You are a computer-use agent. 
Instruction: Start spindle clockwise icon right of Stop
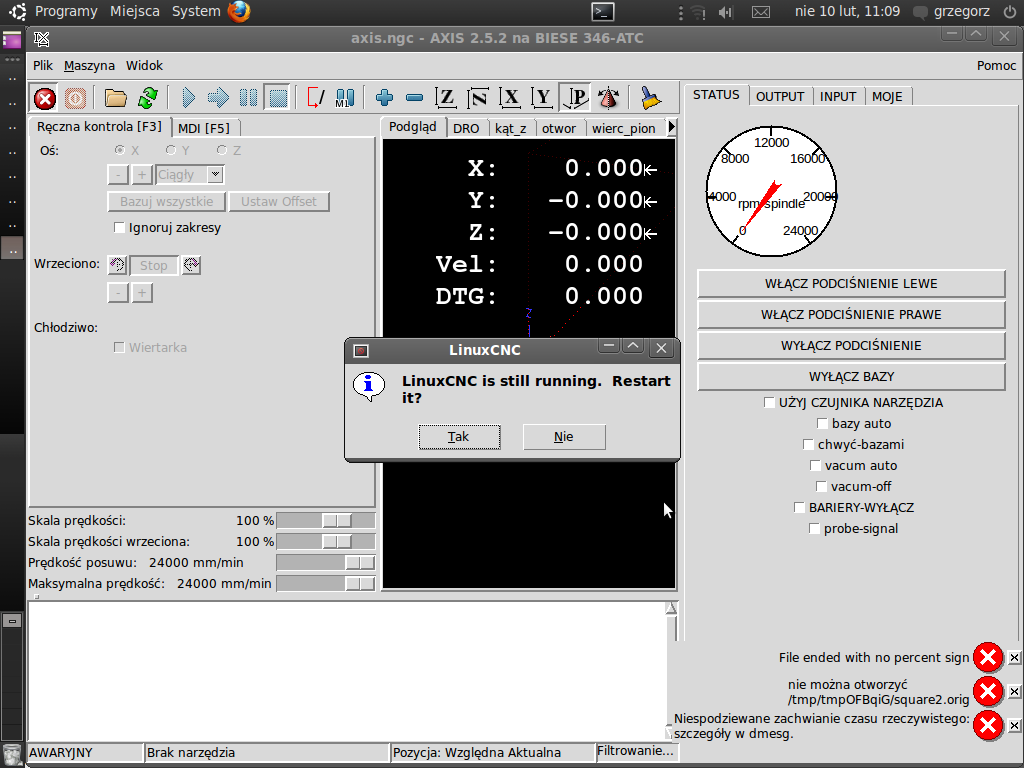191,265
